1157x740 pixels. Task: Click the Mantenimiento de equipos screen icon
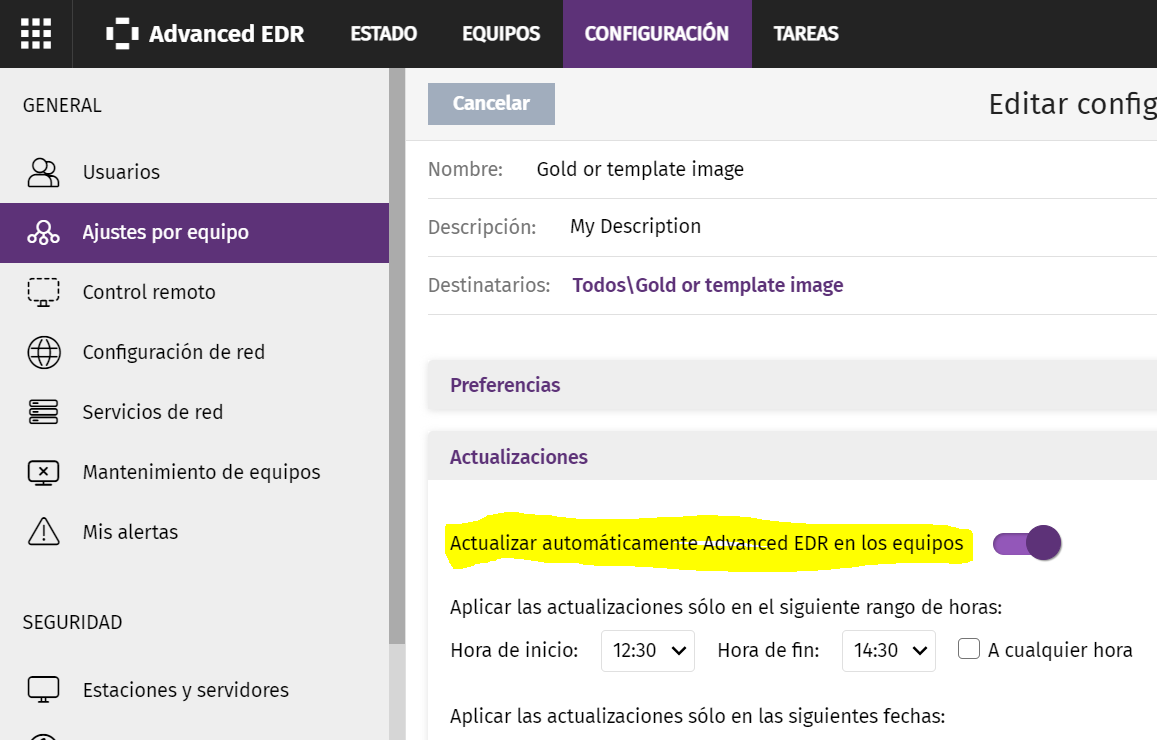pos(44,473)
